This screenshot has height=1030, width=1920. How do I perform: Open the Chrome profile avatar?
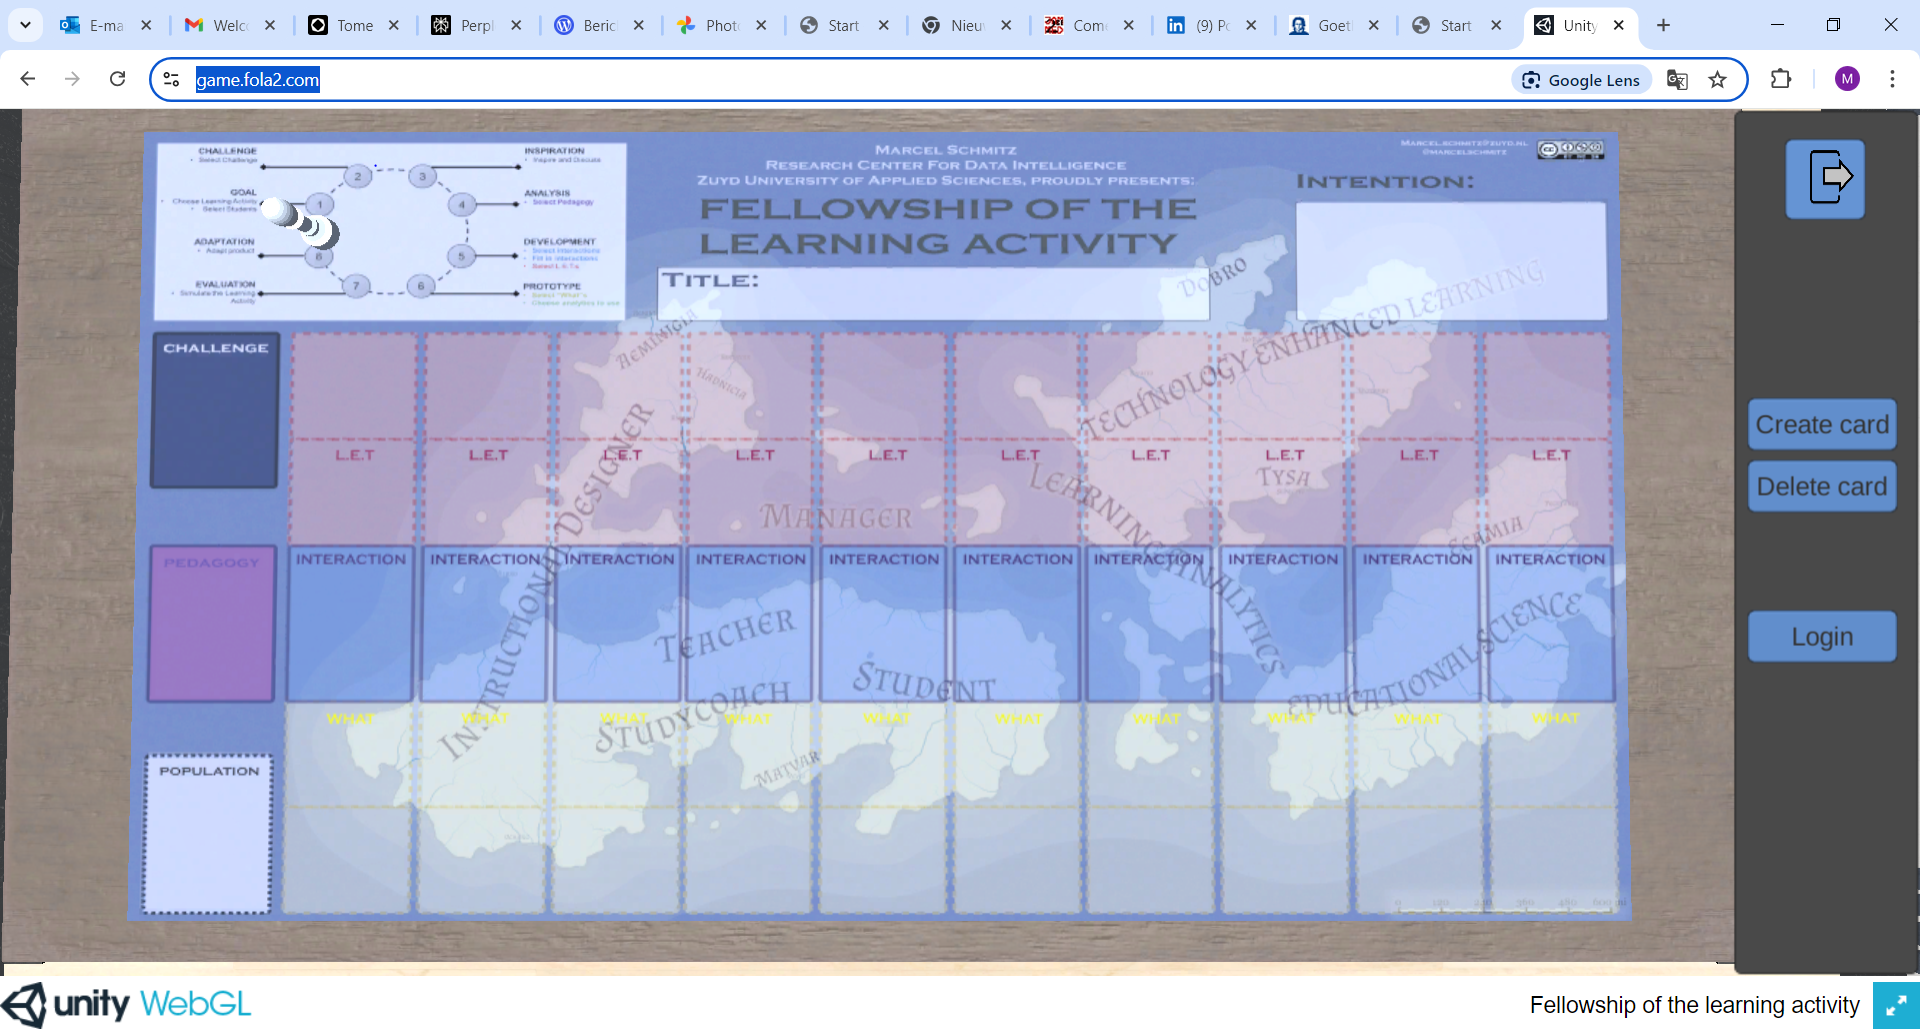pyautogui.click(x=1846, y=79)
